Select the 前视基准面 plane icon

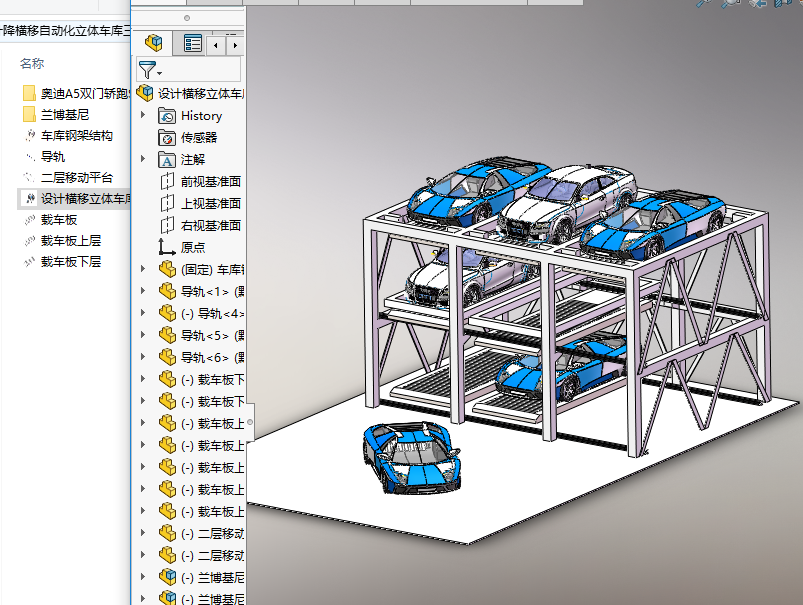[x=167, y=181]
